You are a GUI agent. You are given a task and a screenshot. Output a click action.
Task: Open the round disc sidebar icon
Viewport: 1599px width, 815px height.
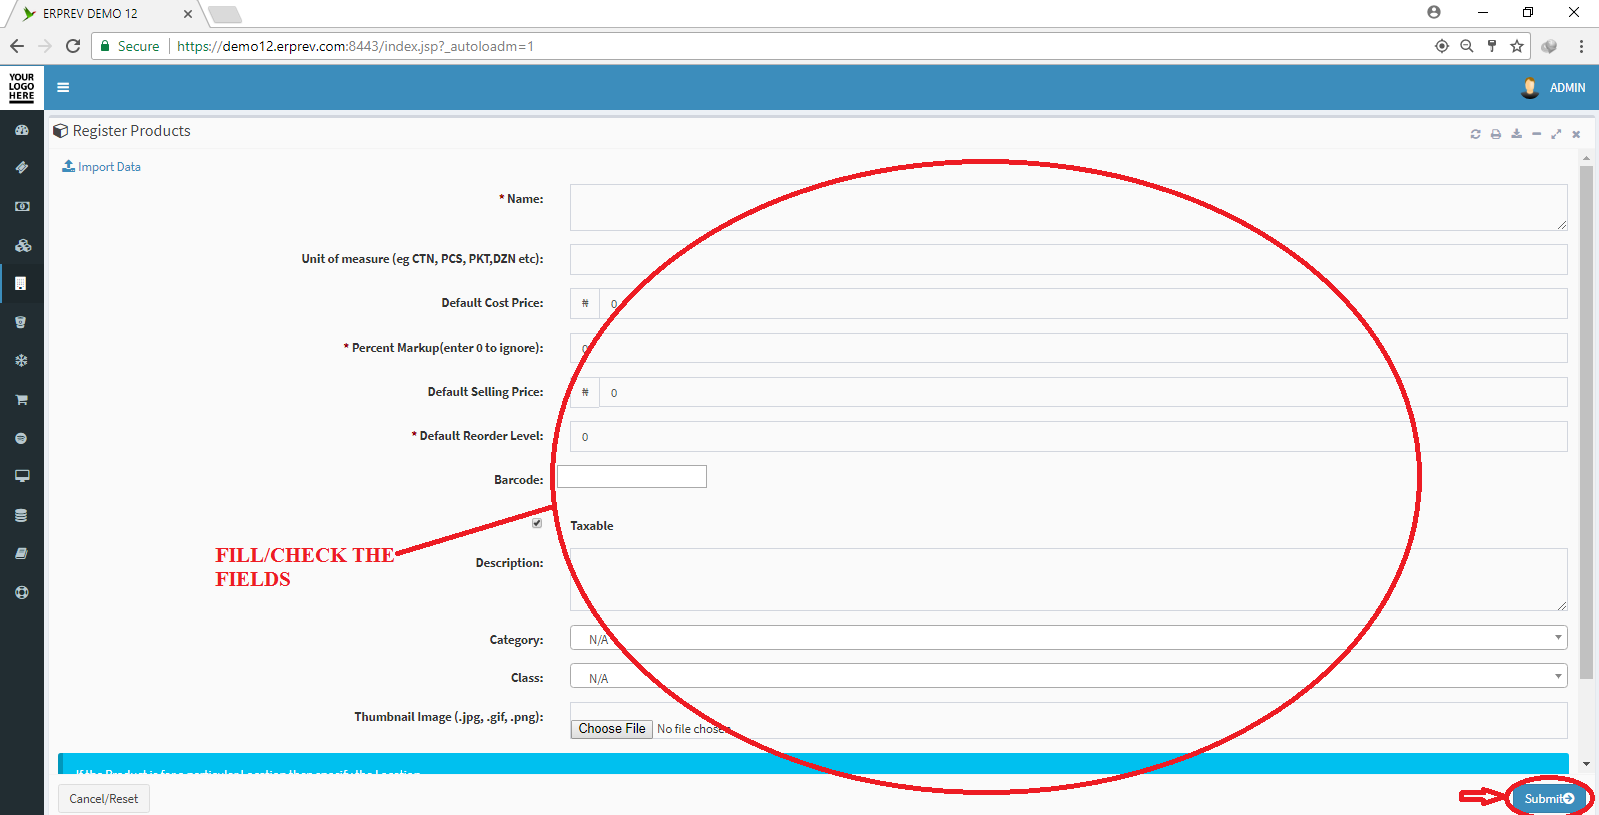(21, 438)
